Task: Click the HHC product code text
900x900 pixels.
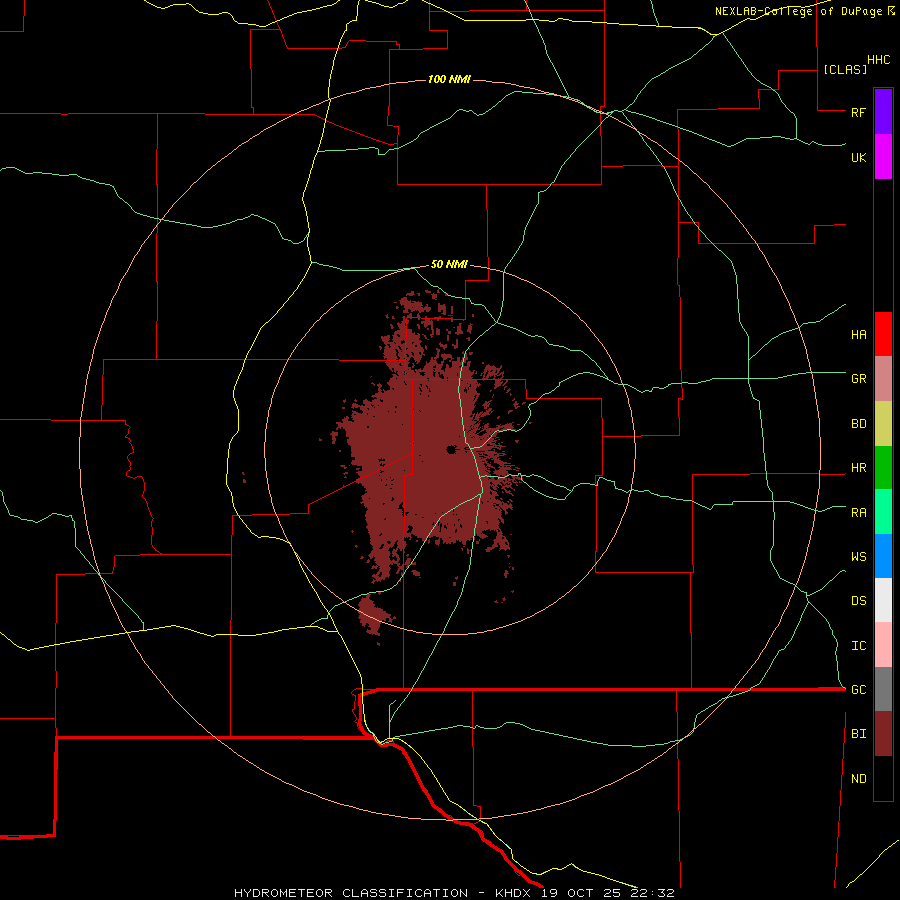Action: pos(878,60)
